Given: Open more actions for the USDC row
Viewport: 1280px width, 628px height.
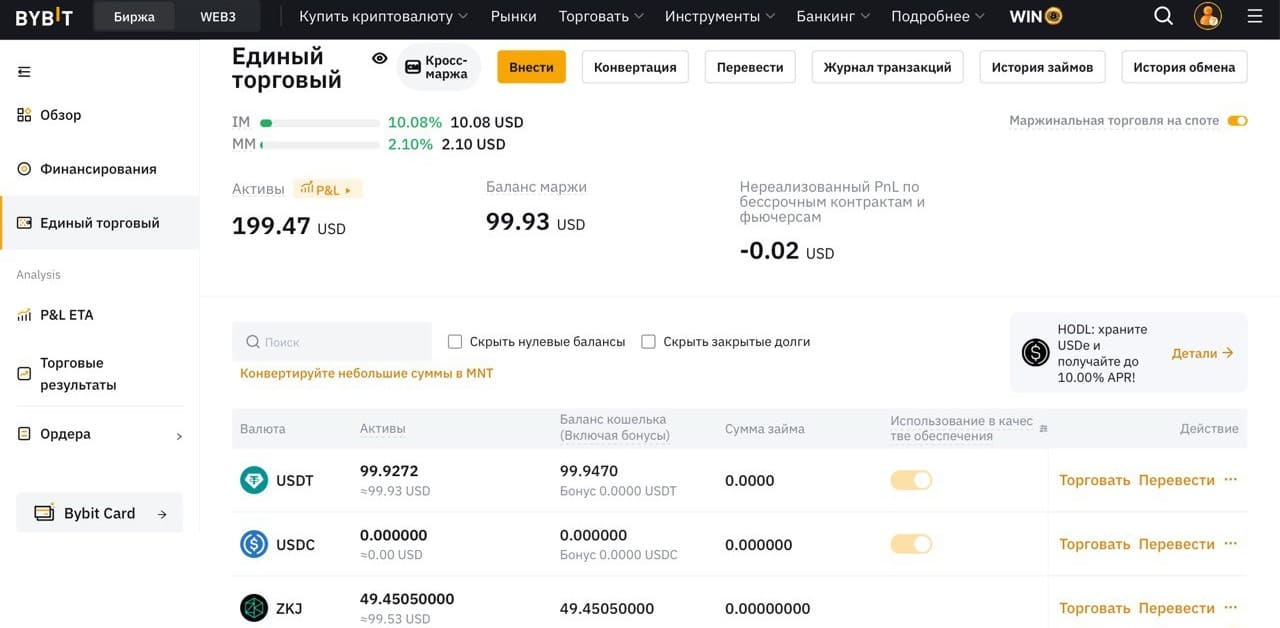Looking at the screenshot, I should 1231,544.
